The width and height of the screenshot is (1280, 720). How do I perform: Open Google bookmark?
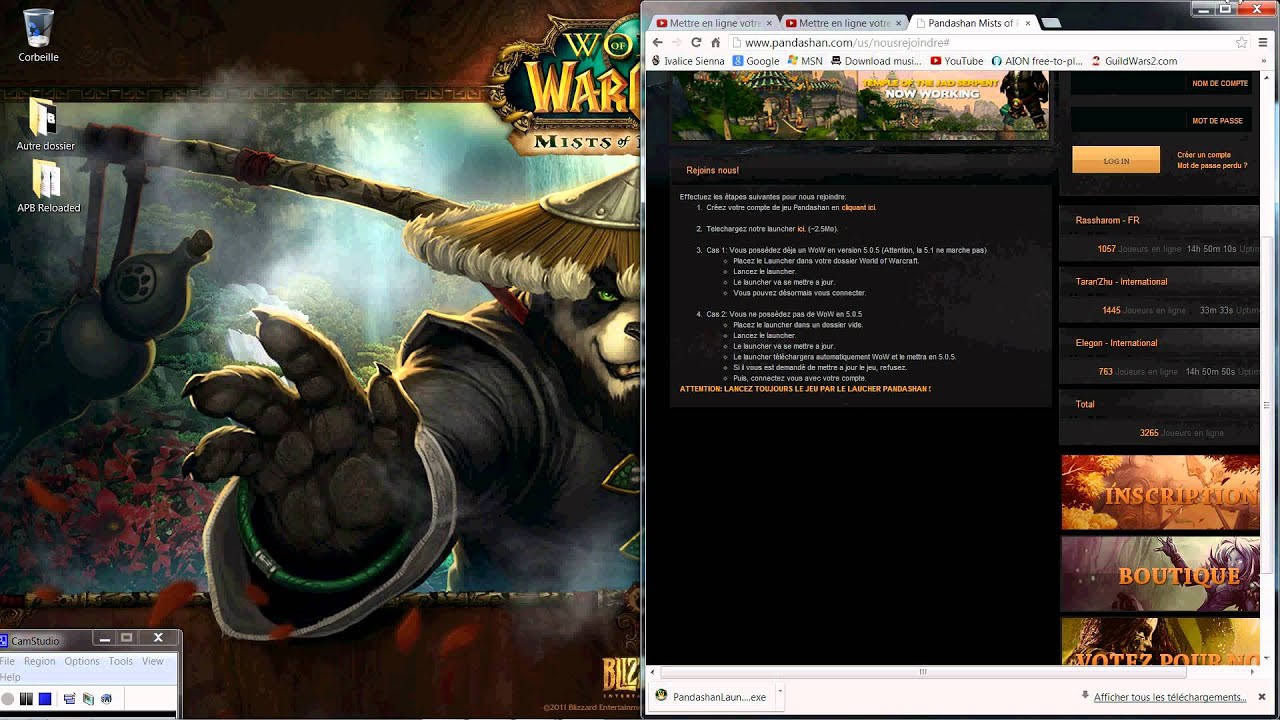coord(756,61)
